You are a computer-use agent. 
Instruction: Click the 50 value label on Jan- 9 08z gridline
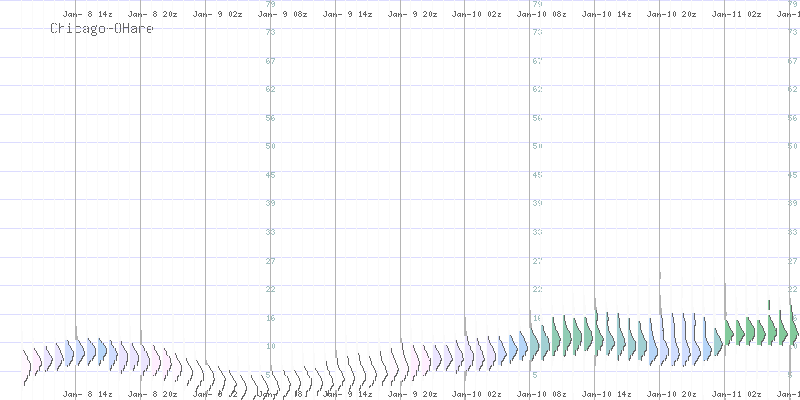point(269,146)
